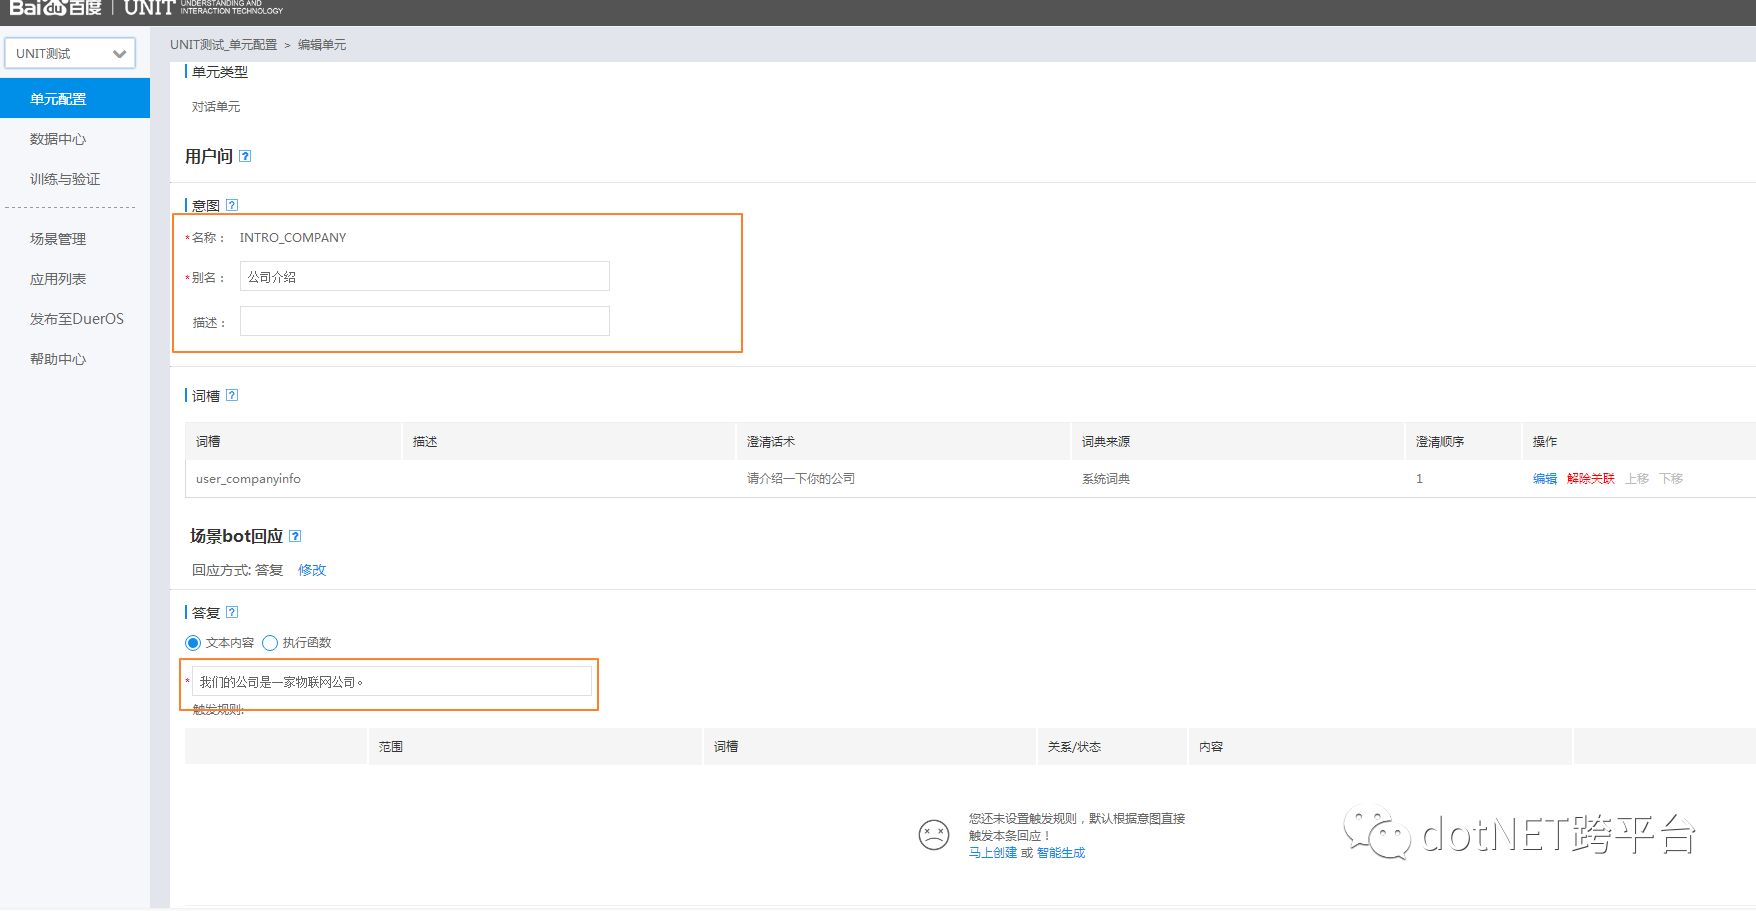Image resolution: width=1756 pixels, height=911 pixels.
Task: Click 解除关联 for the user_companyinfo slot
Action: 1591,479
